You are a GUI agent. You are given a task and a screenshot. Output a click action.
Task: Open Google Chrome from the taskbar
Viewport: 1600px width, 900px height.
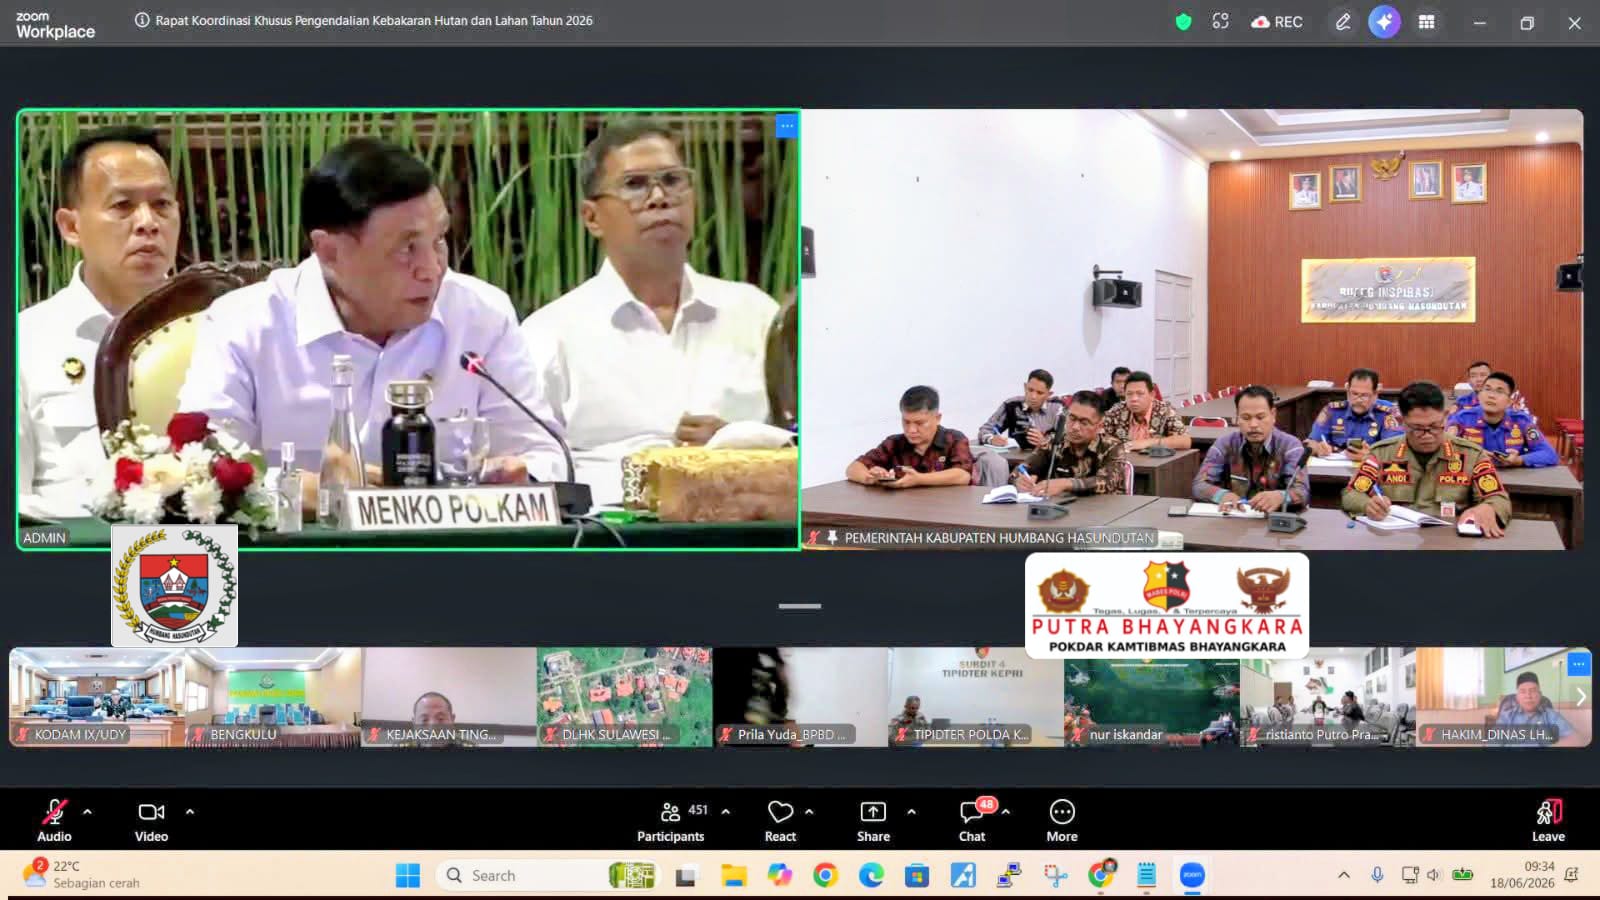[x=825, y=876]
